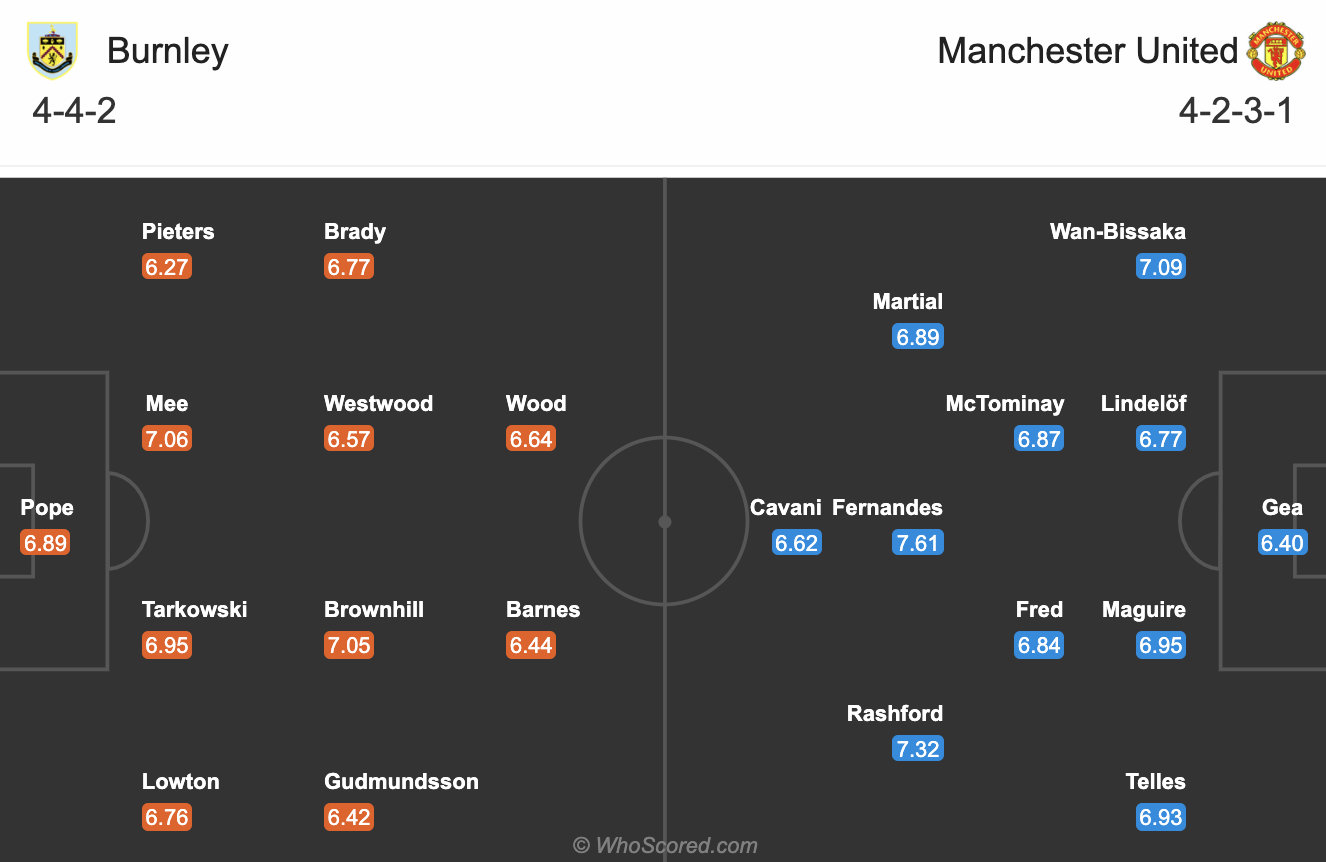Open player Tarkowski's name
Image resolution: width=1326 pixels, height=862 pixels.
point(195,610)
